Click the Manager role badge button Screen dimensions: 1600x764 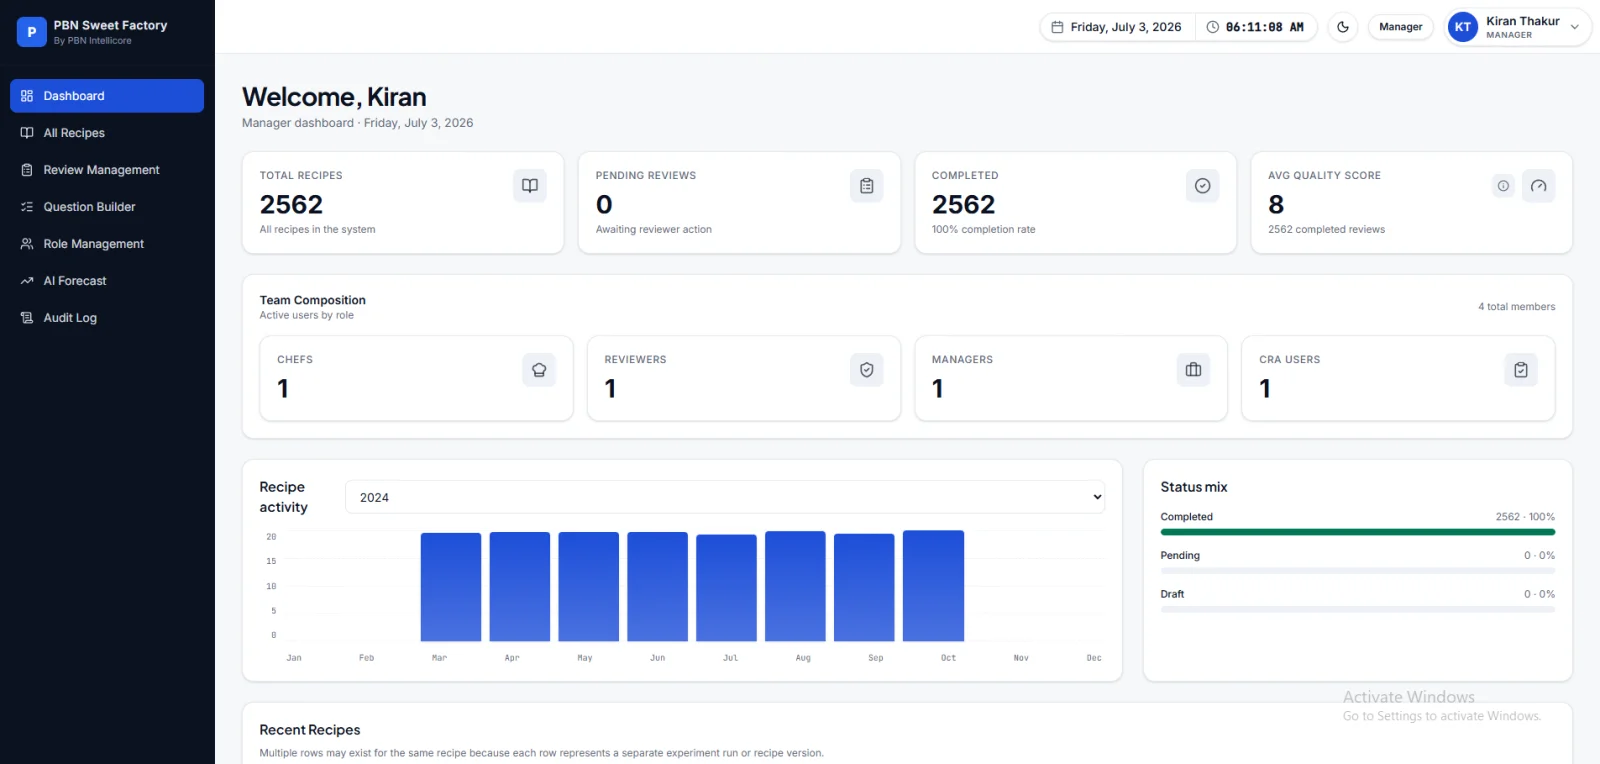click(x=1401, y=27)
